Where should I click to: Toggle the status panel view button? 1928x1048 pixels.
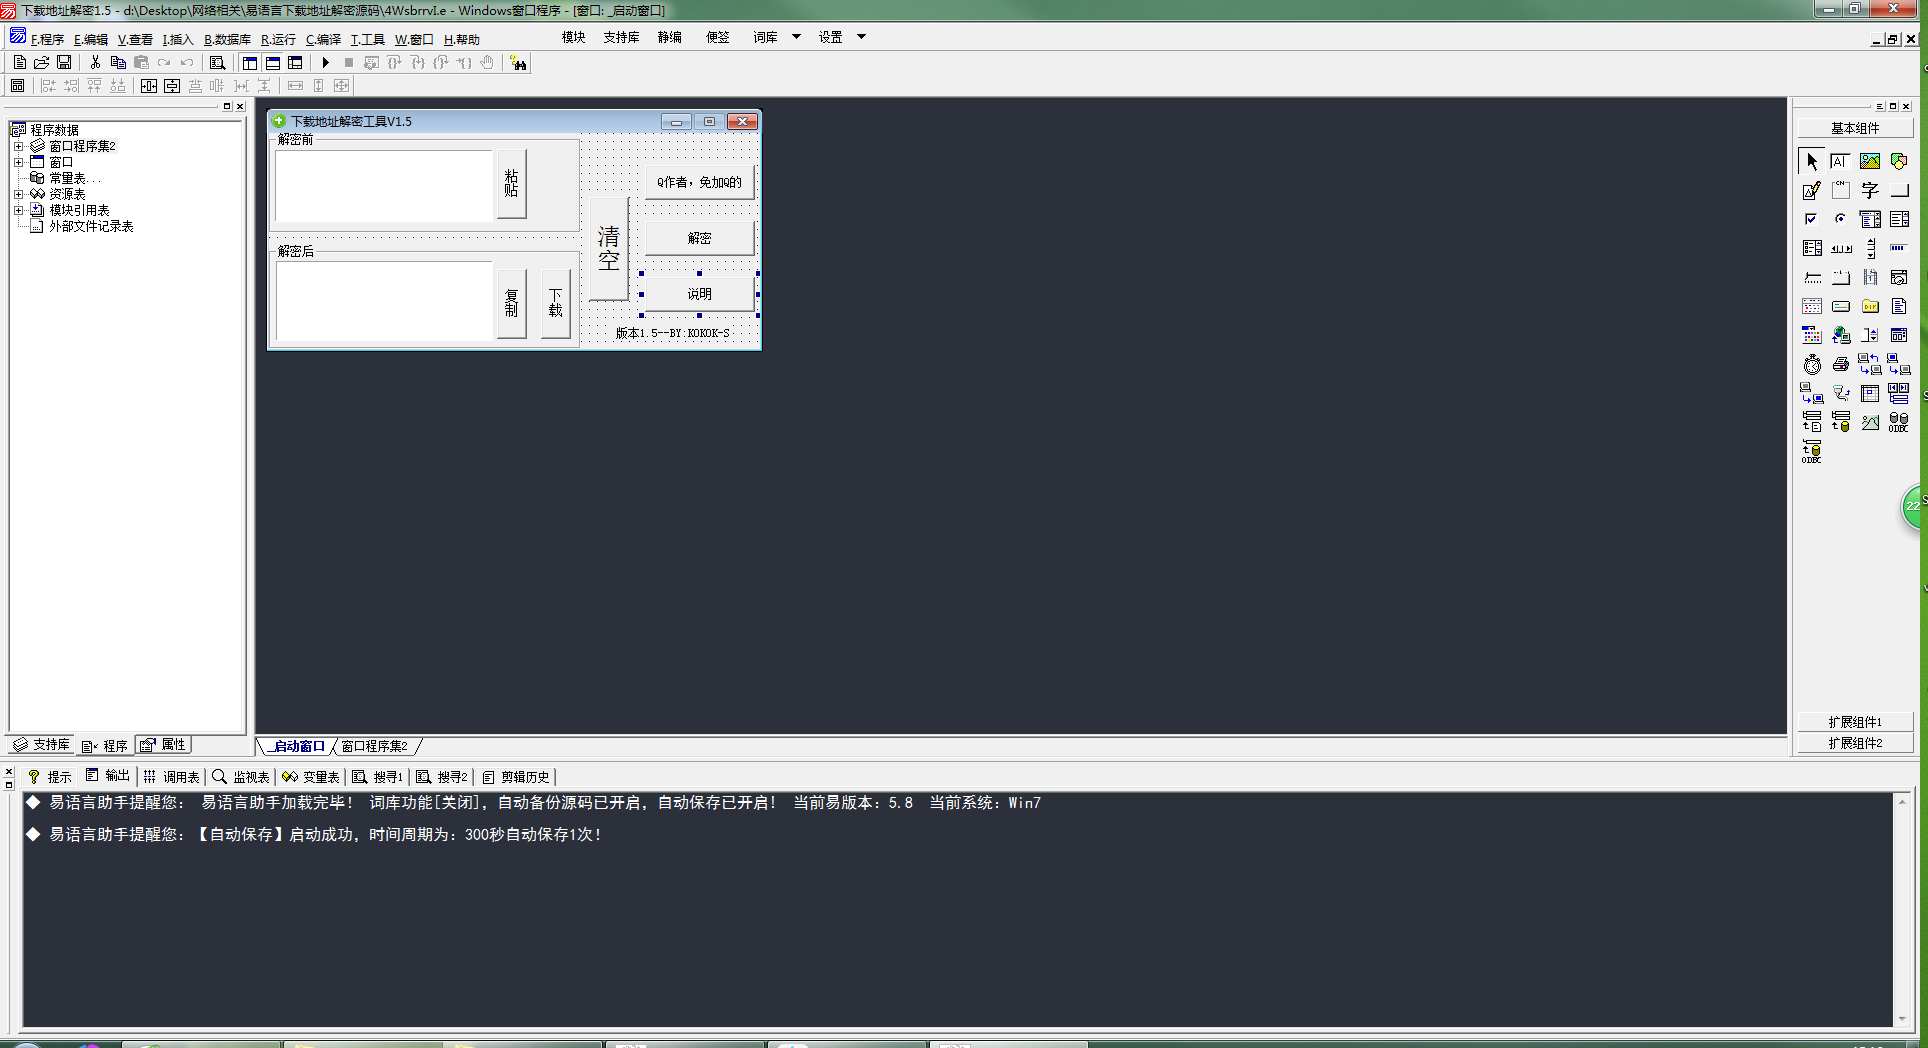point(273,62)
